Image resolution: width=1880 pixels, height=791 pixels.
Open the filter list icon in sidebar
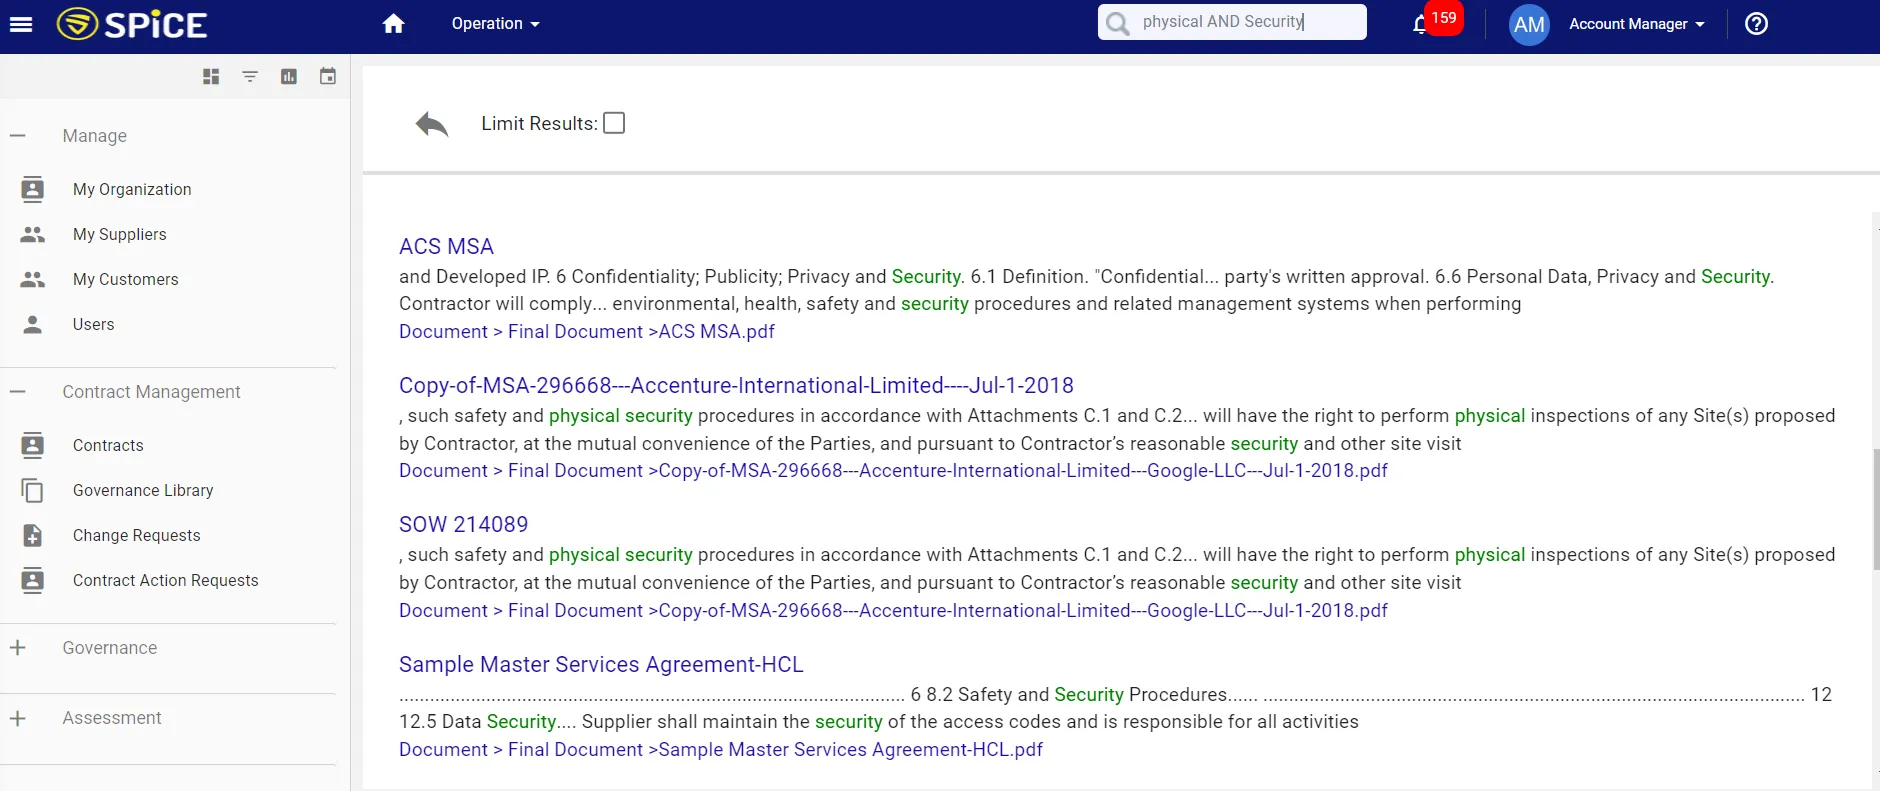[x=250, y=77]
